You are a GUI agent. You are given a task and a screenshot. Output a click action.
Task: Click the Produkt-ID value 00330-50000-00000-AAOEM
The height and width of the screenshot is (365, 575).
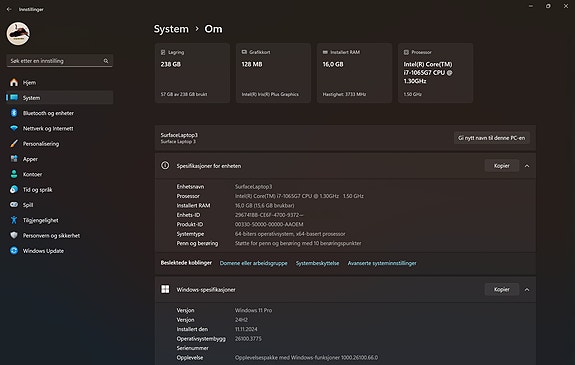pos(269,225)
